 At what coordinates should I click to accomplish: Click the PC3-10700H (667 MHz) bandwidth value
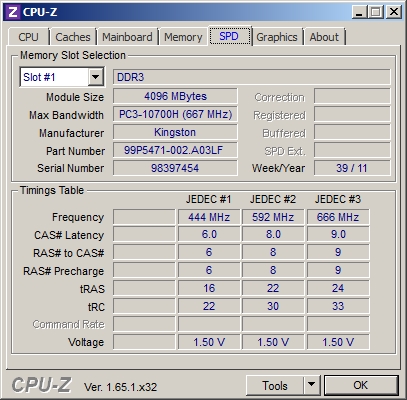[x=175, y=114]
